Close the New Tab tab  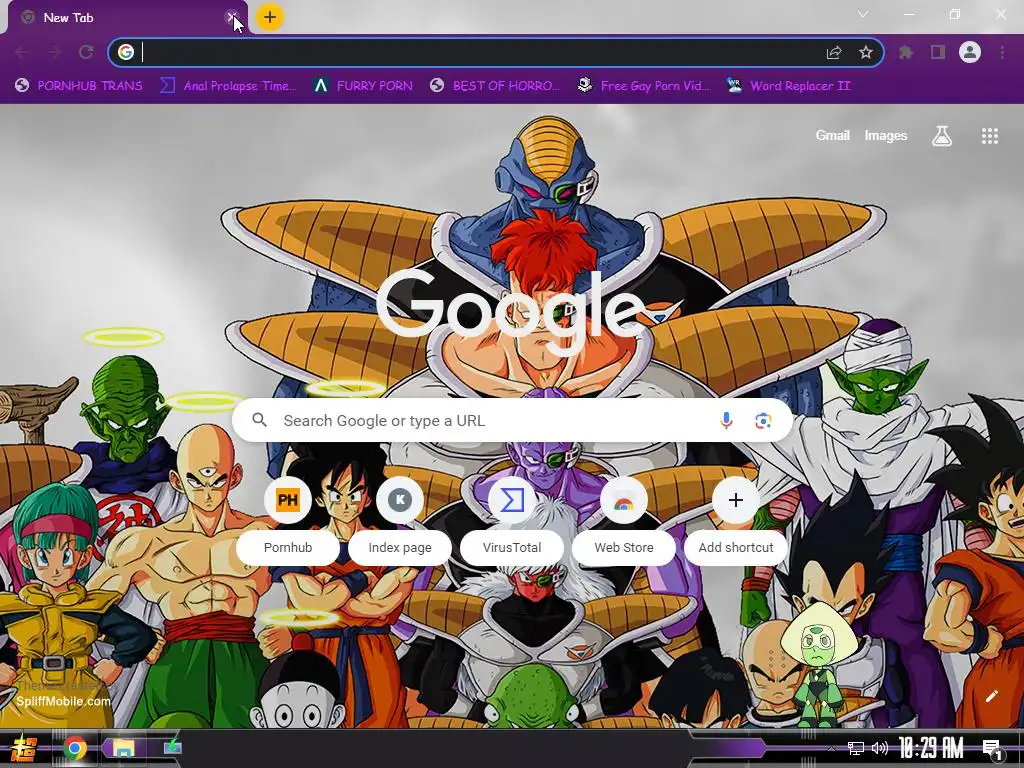click(231, 18)
